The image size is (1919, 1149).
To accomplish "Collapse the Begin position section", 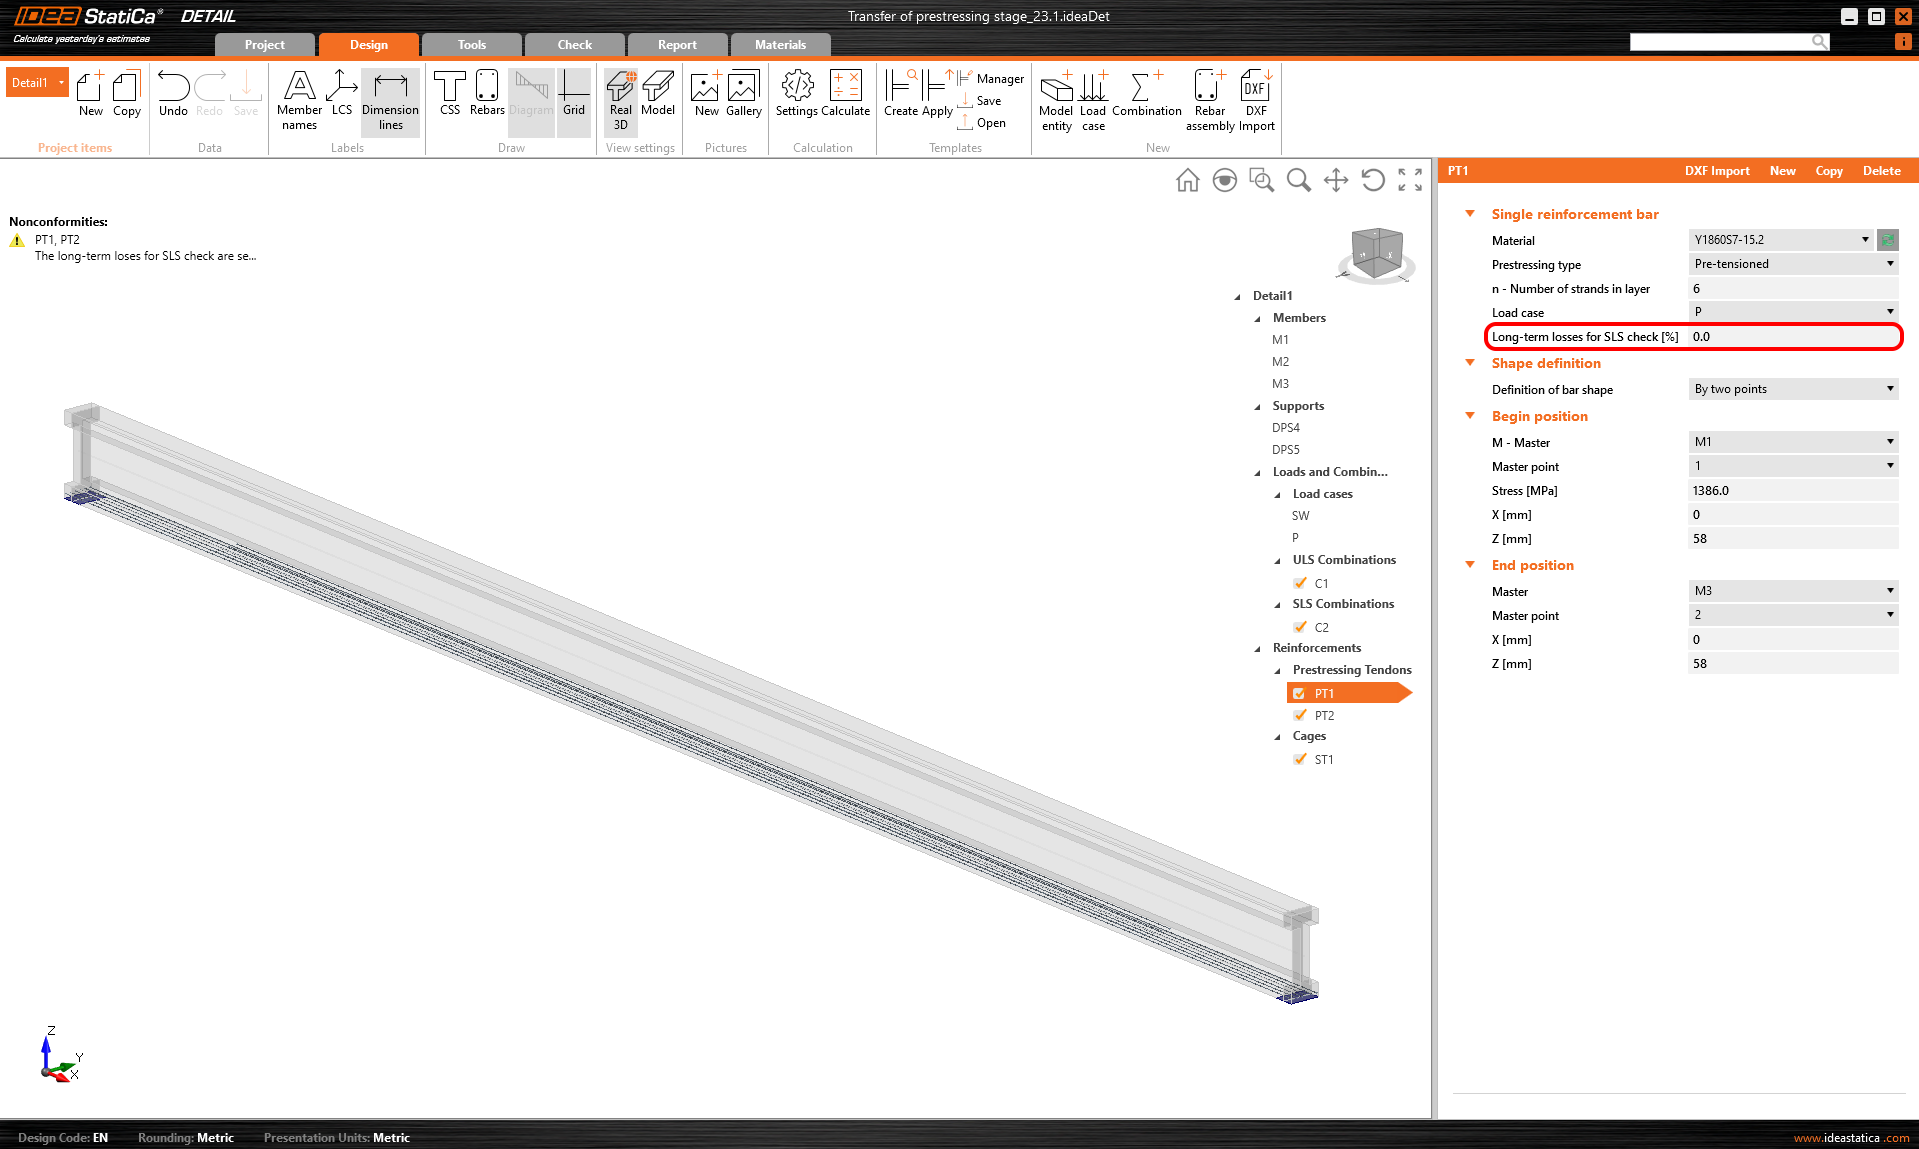I will click(x=1468, y=416).
